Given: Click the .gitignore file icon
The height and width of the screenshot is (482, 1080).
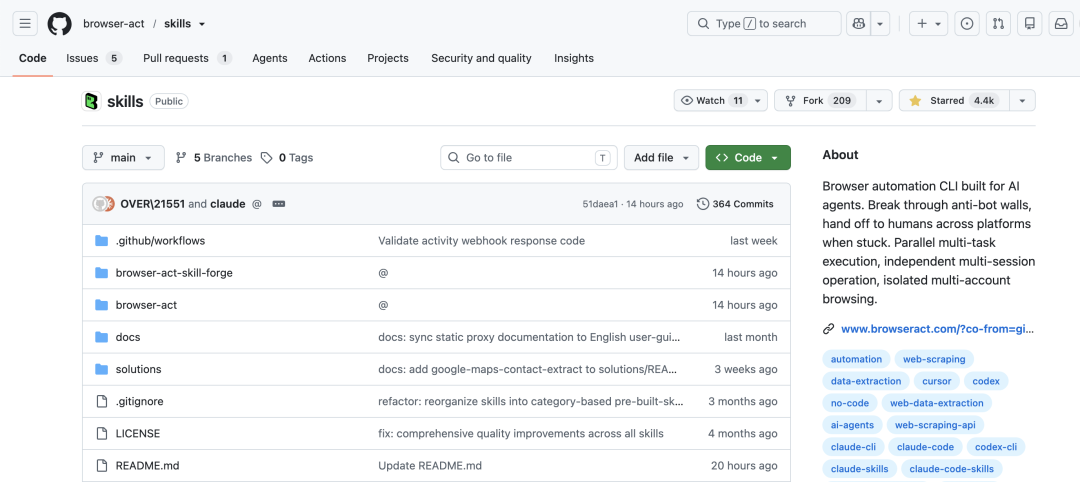Looking at the screenshot, I should 102,401.
